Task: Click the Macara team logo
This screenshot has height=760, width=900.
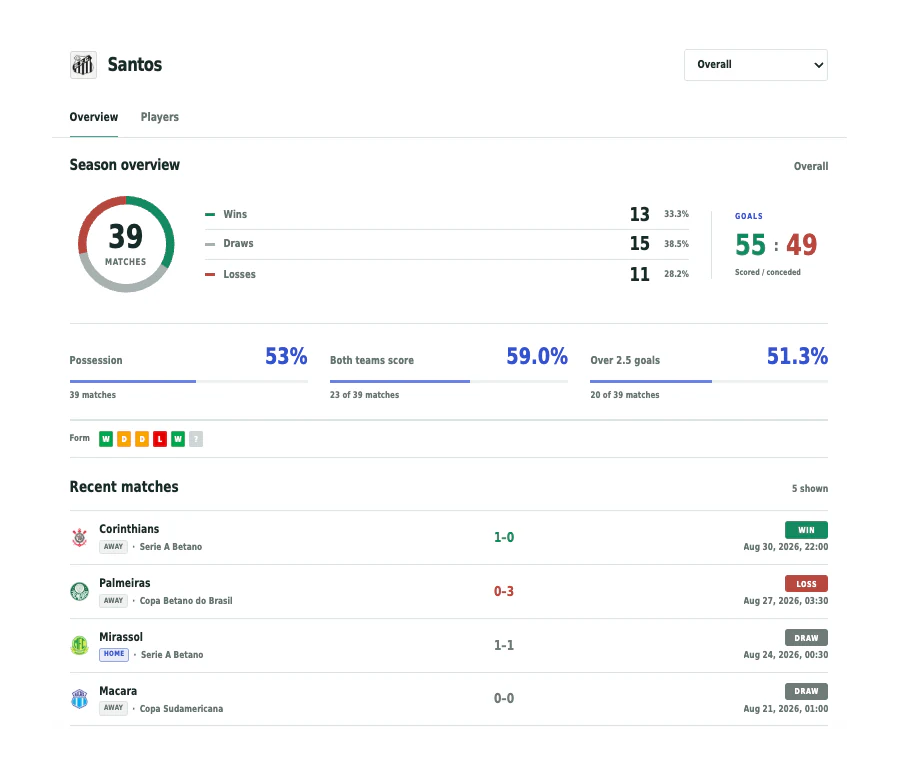Action: [80, 699]
